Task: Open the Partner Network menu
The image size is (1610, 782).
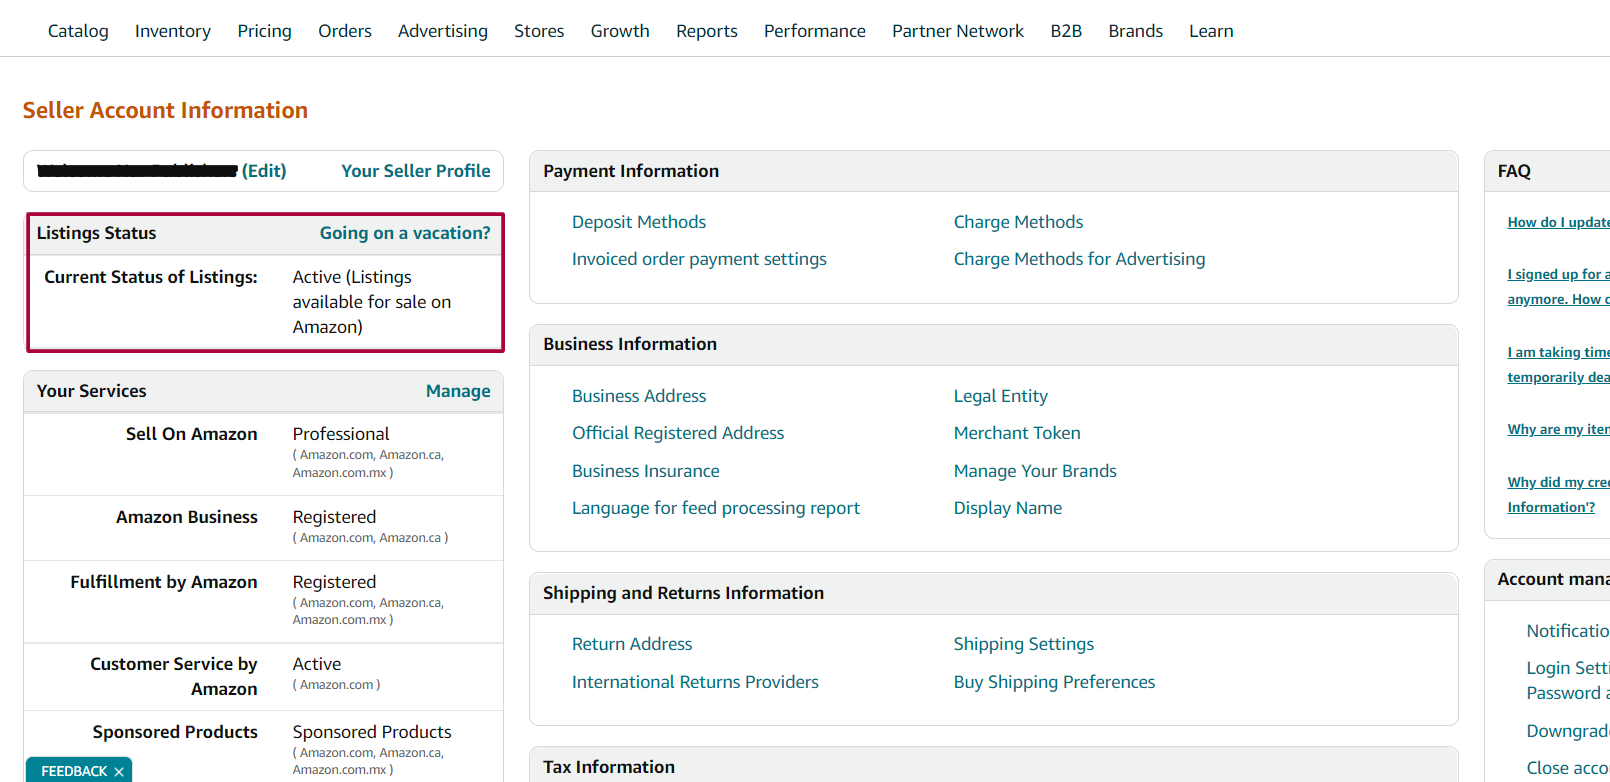Action: coord(958,31)
